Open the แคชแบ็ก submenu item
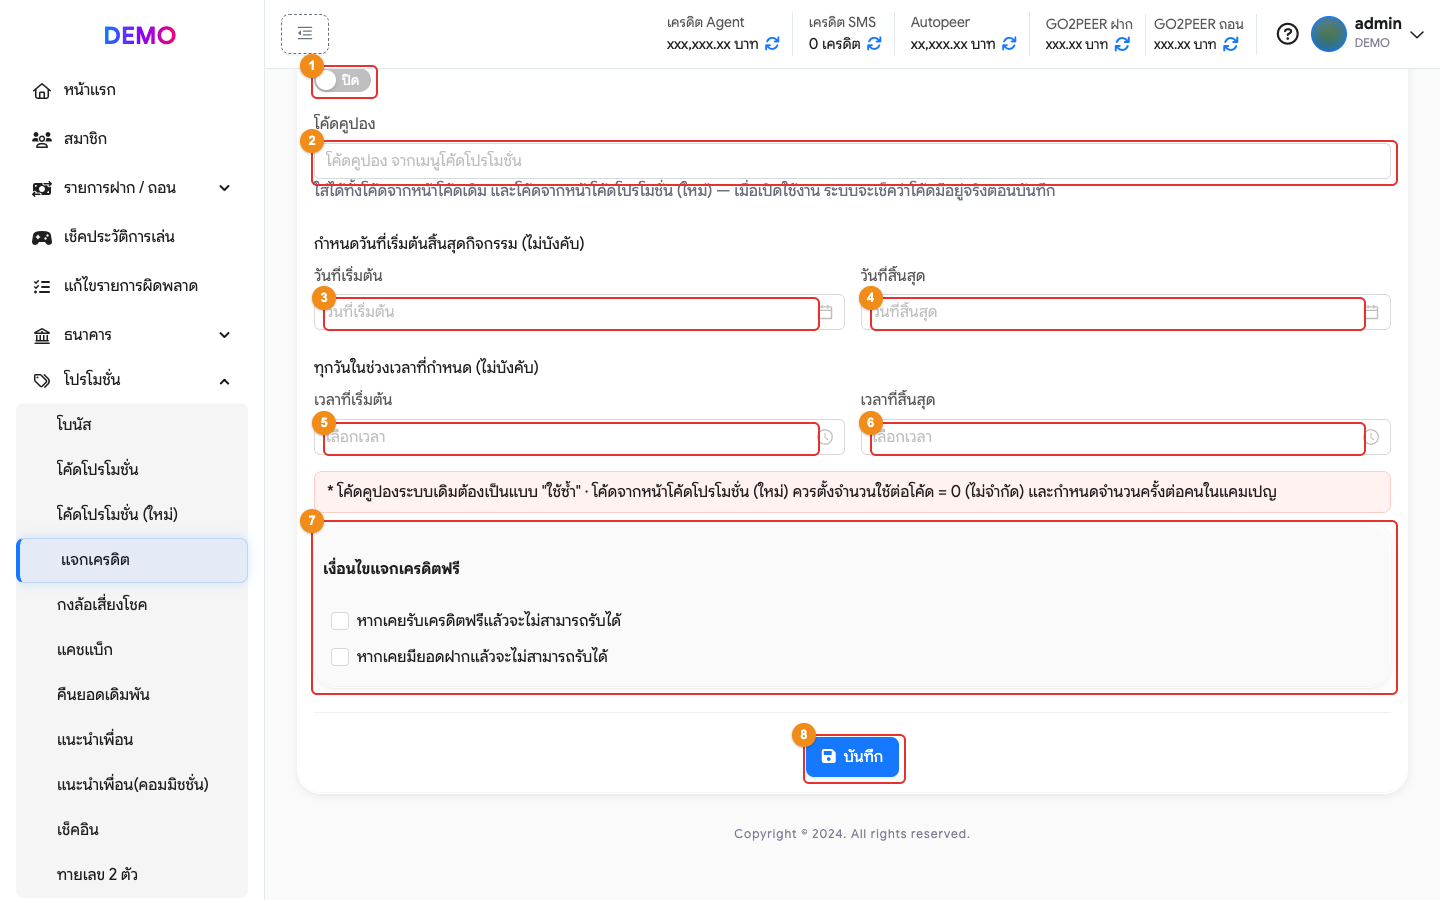This screenshot has height=900, width=1440. coord(132,650)
